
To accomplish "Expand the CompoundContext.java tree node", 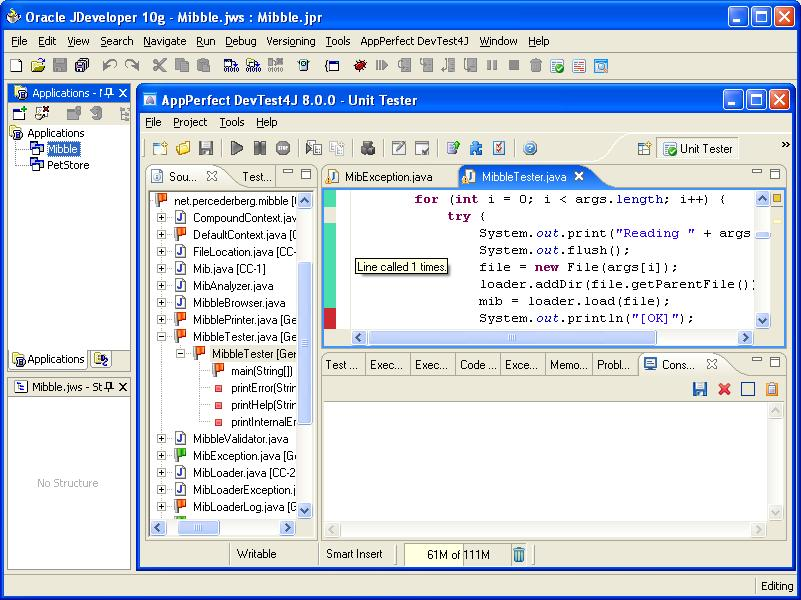I will [161, 218].
